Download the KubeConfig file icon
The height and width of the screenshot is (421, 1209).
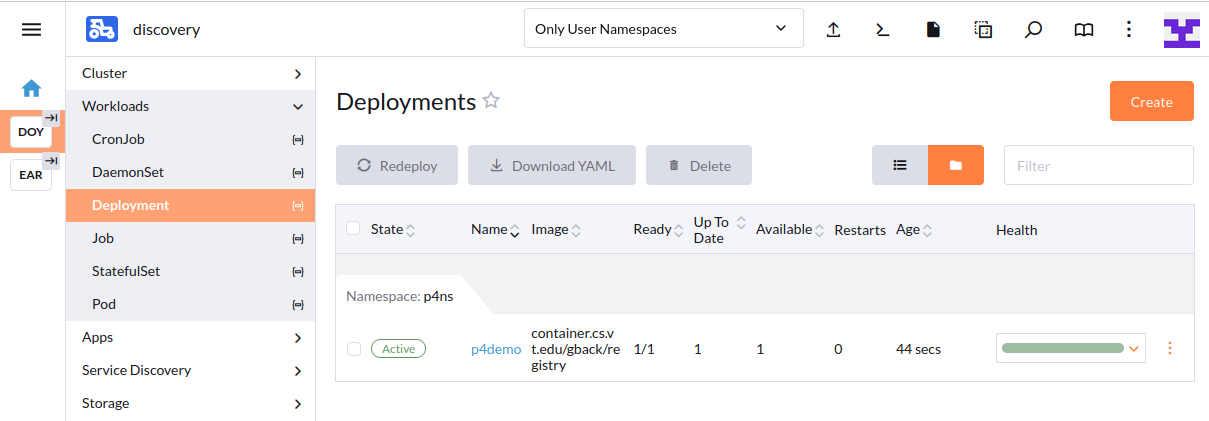[x=933, y=30]
